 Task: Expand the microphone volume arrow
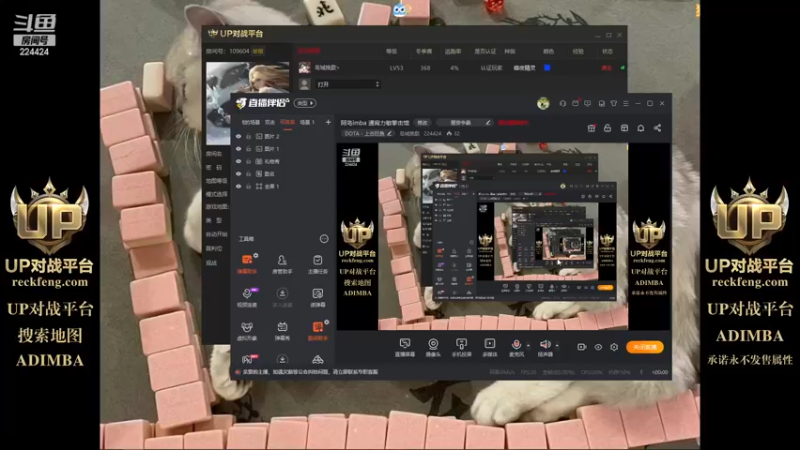528,345
